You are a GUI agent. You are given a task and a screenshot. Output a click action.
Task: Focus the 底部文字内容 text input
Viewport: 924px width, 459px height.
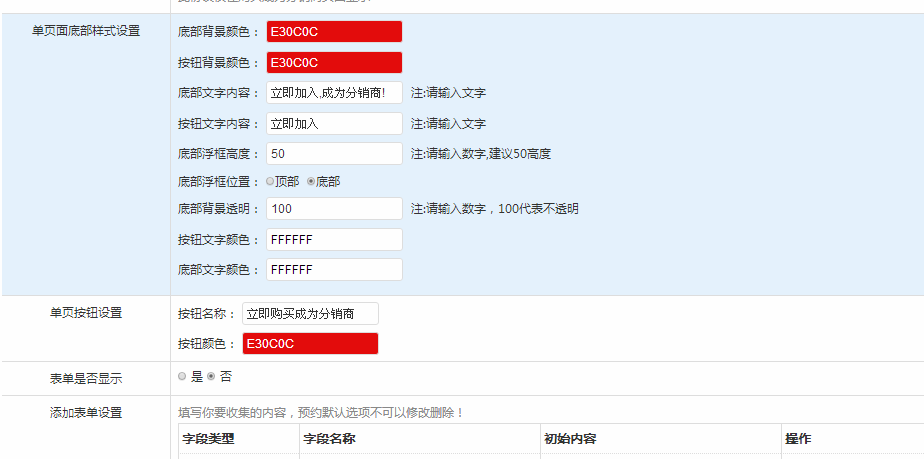point(334,93)
